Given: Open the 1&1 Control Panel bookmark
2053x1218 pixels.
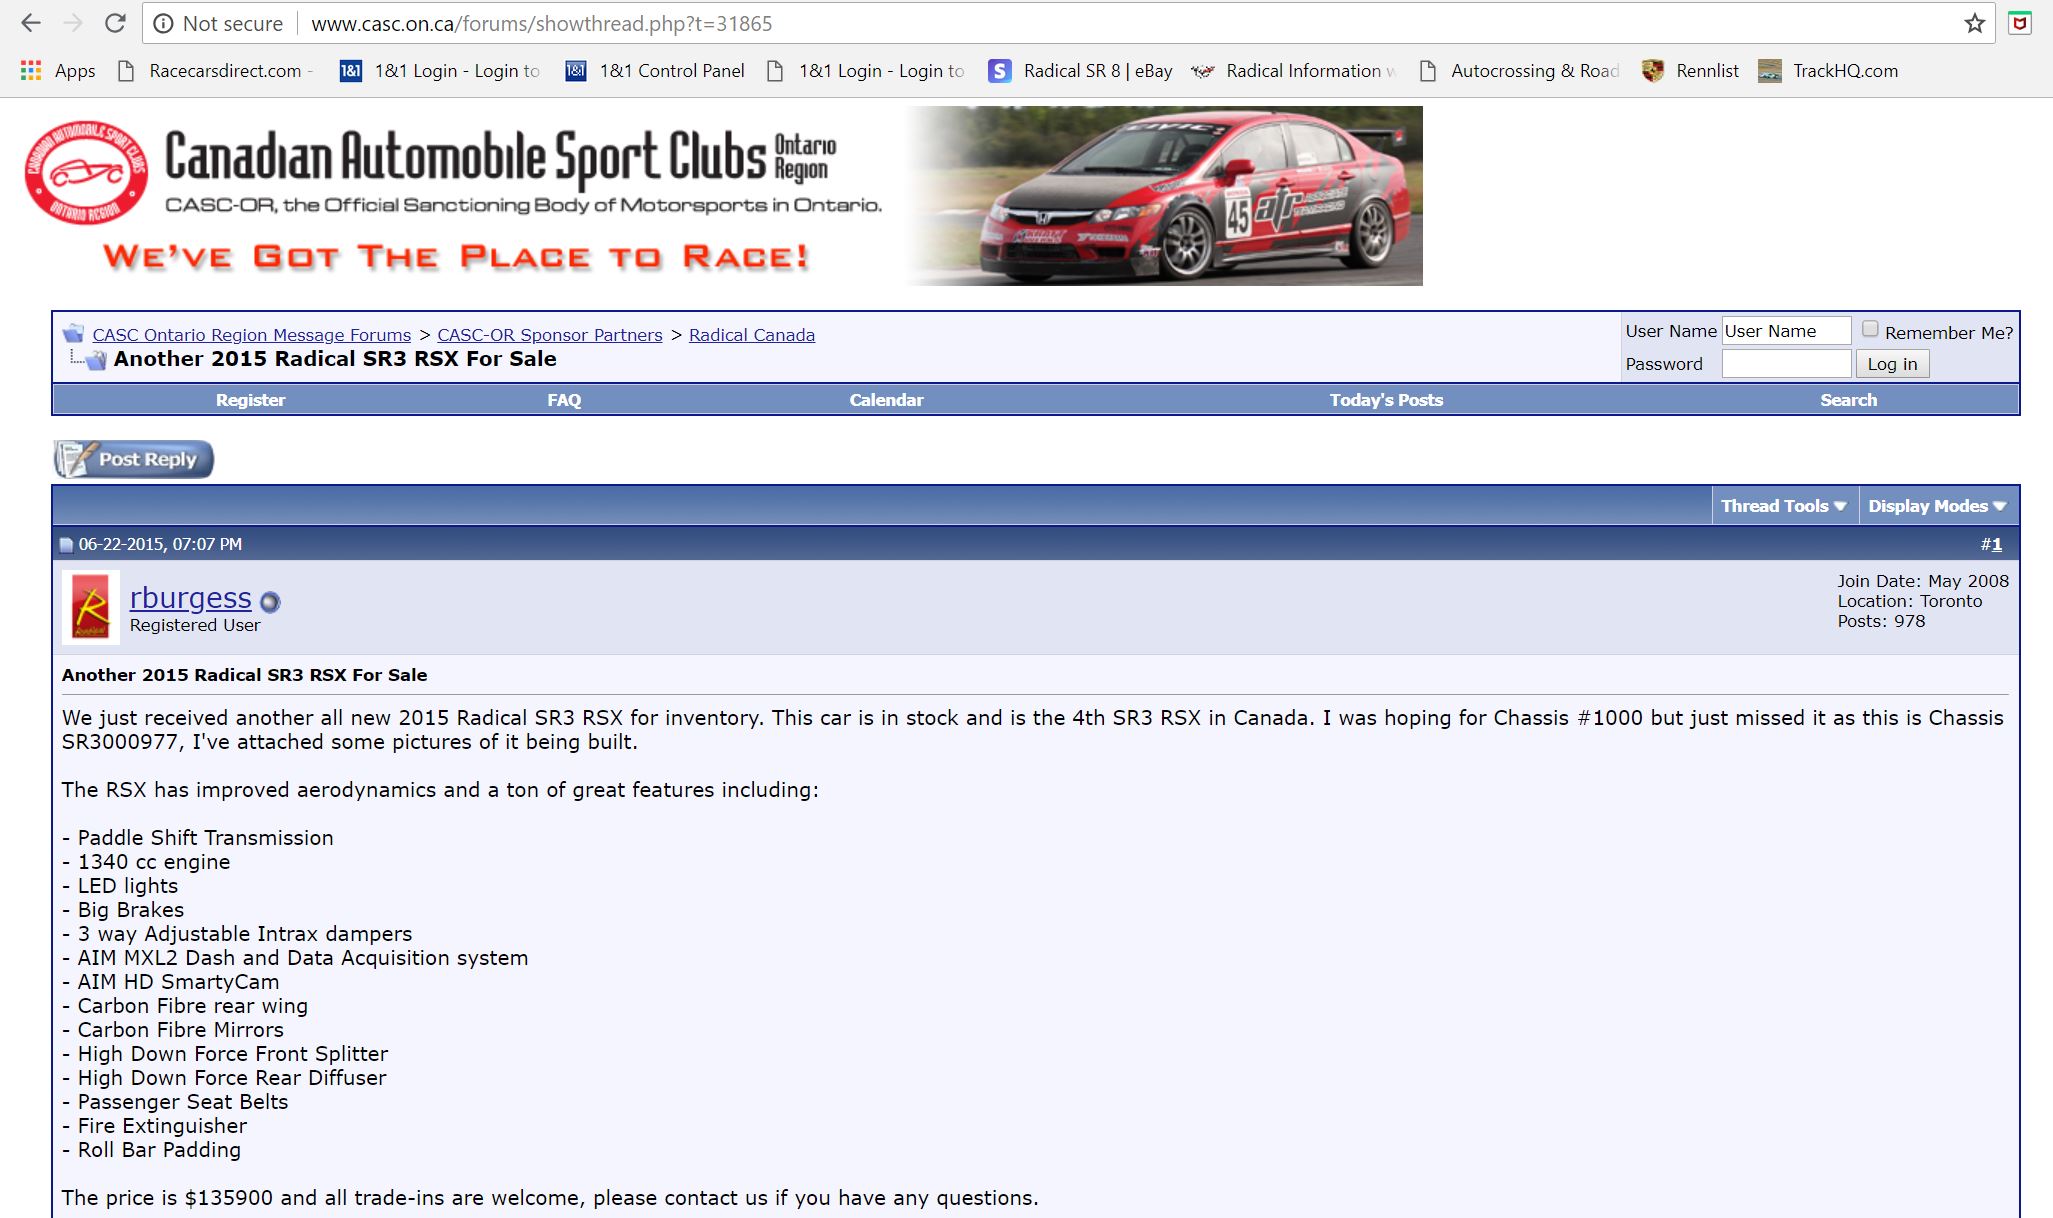Looking at the screenshot, I should pyautogui.click(x=655, y=71).
